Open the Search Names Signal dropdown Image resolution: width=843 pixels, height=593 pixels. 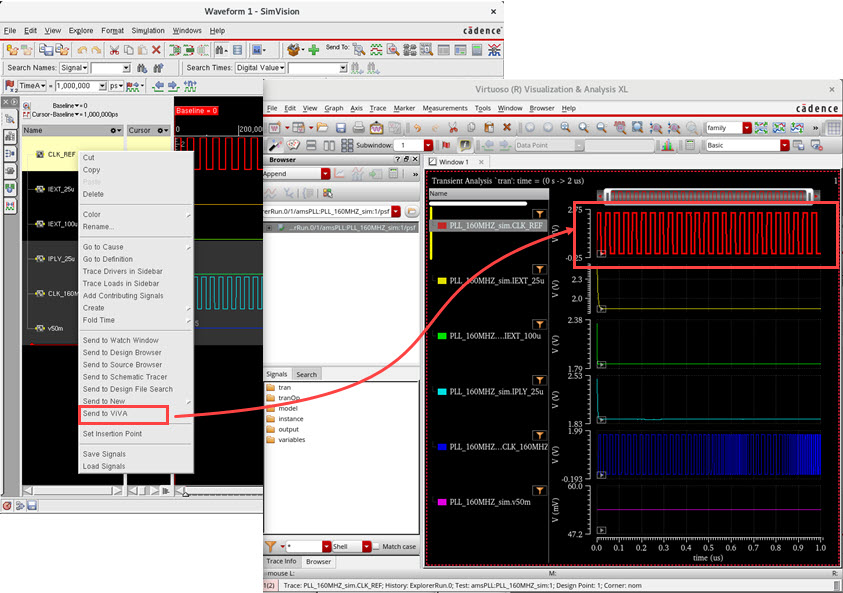74,68
